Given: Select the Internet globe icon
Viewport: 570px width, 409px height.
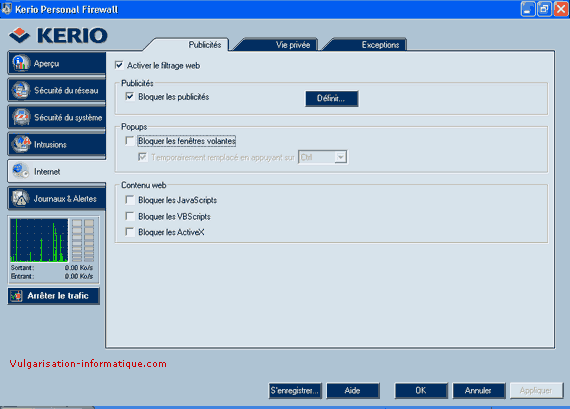Looking at the screenshot, I should click(x=21, y=171).
